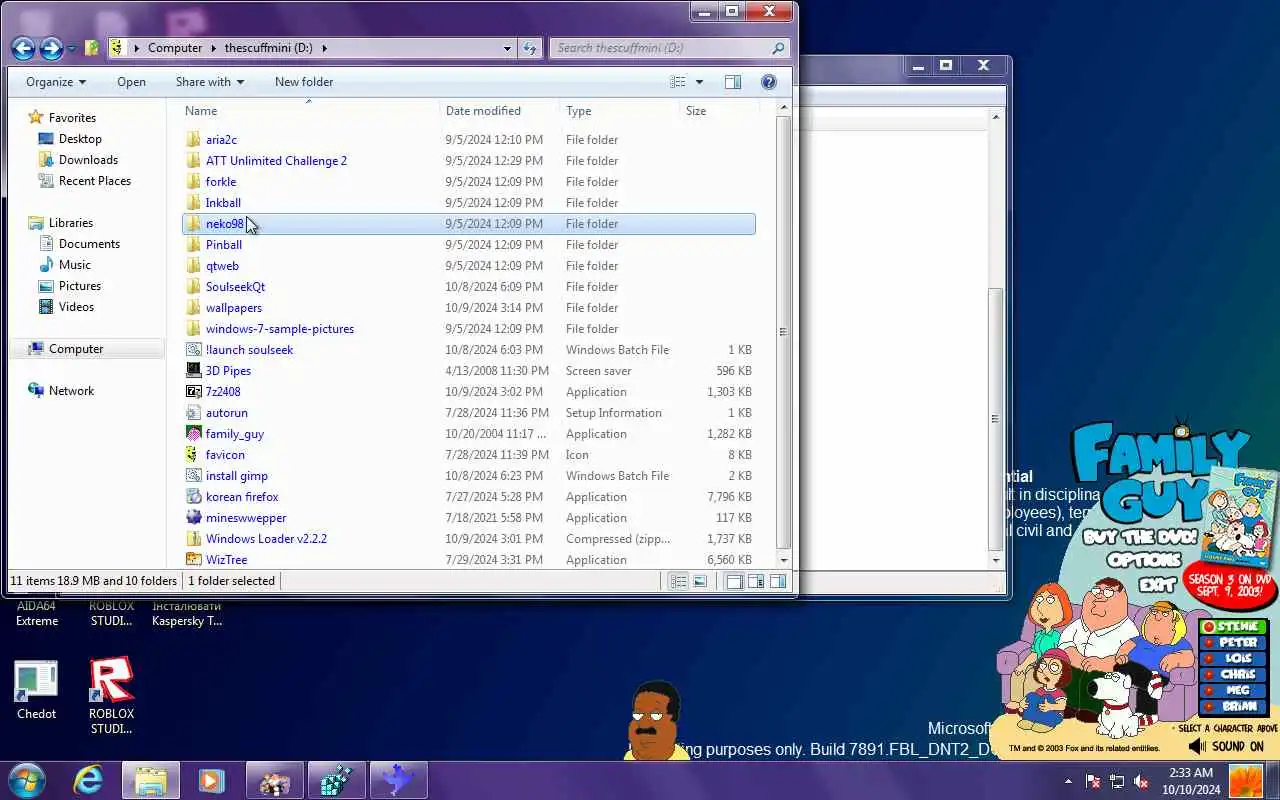Open Internet Explorer from the taskbar
Image resolution: width=1280 pixels, height=800 pixels.
88,780
